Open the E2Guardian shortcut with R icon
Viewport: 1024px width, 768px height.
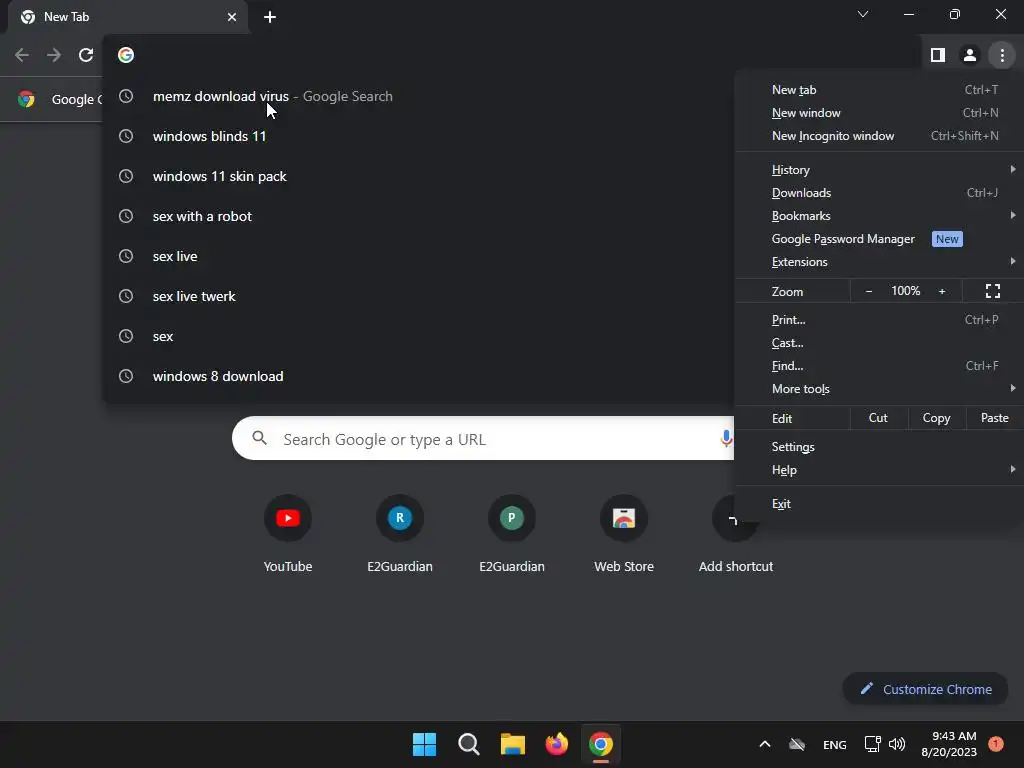coord(400,534)
